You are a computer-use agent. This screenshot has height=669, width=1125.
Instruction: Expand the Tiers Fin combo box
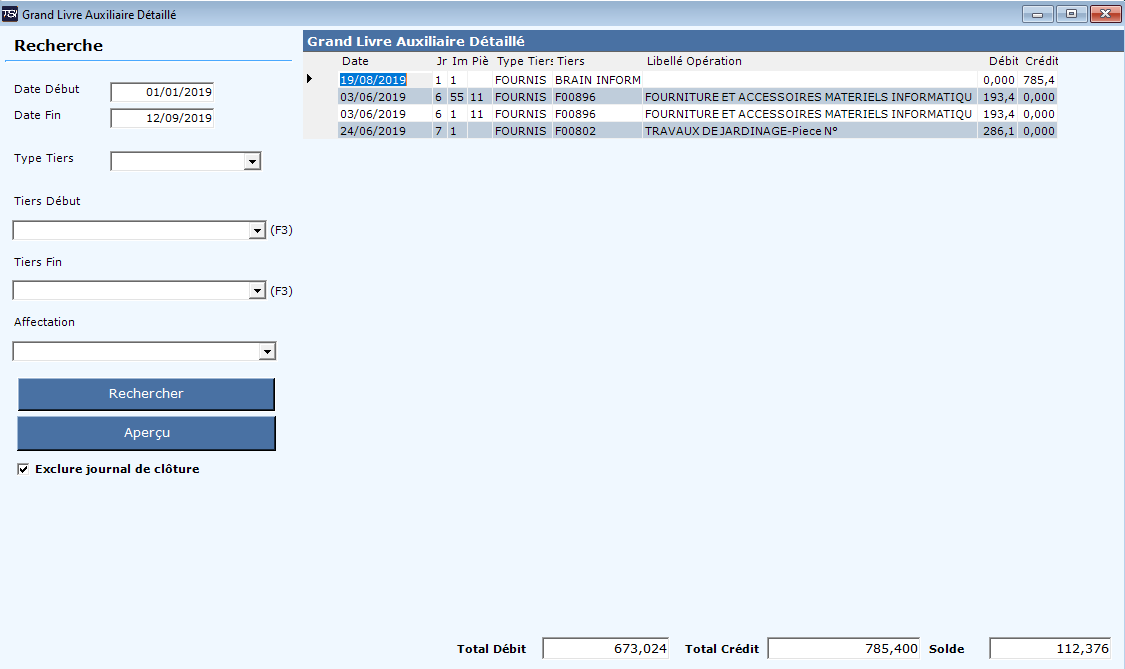click(x=258, y=291)
